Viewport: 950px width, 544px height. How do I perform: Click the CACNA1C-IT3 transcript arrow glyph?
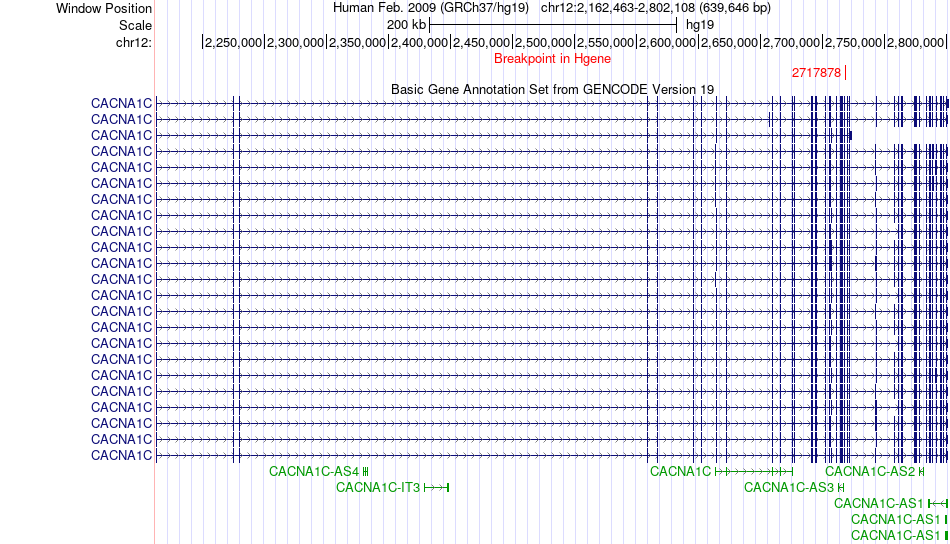click(437, 487)
